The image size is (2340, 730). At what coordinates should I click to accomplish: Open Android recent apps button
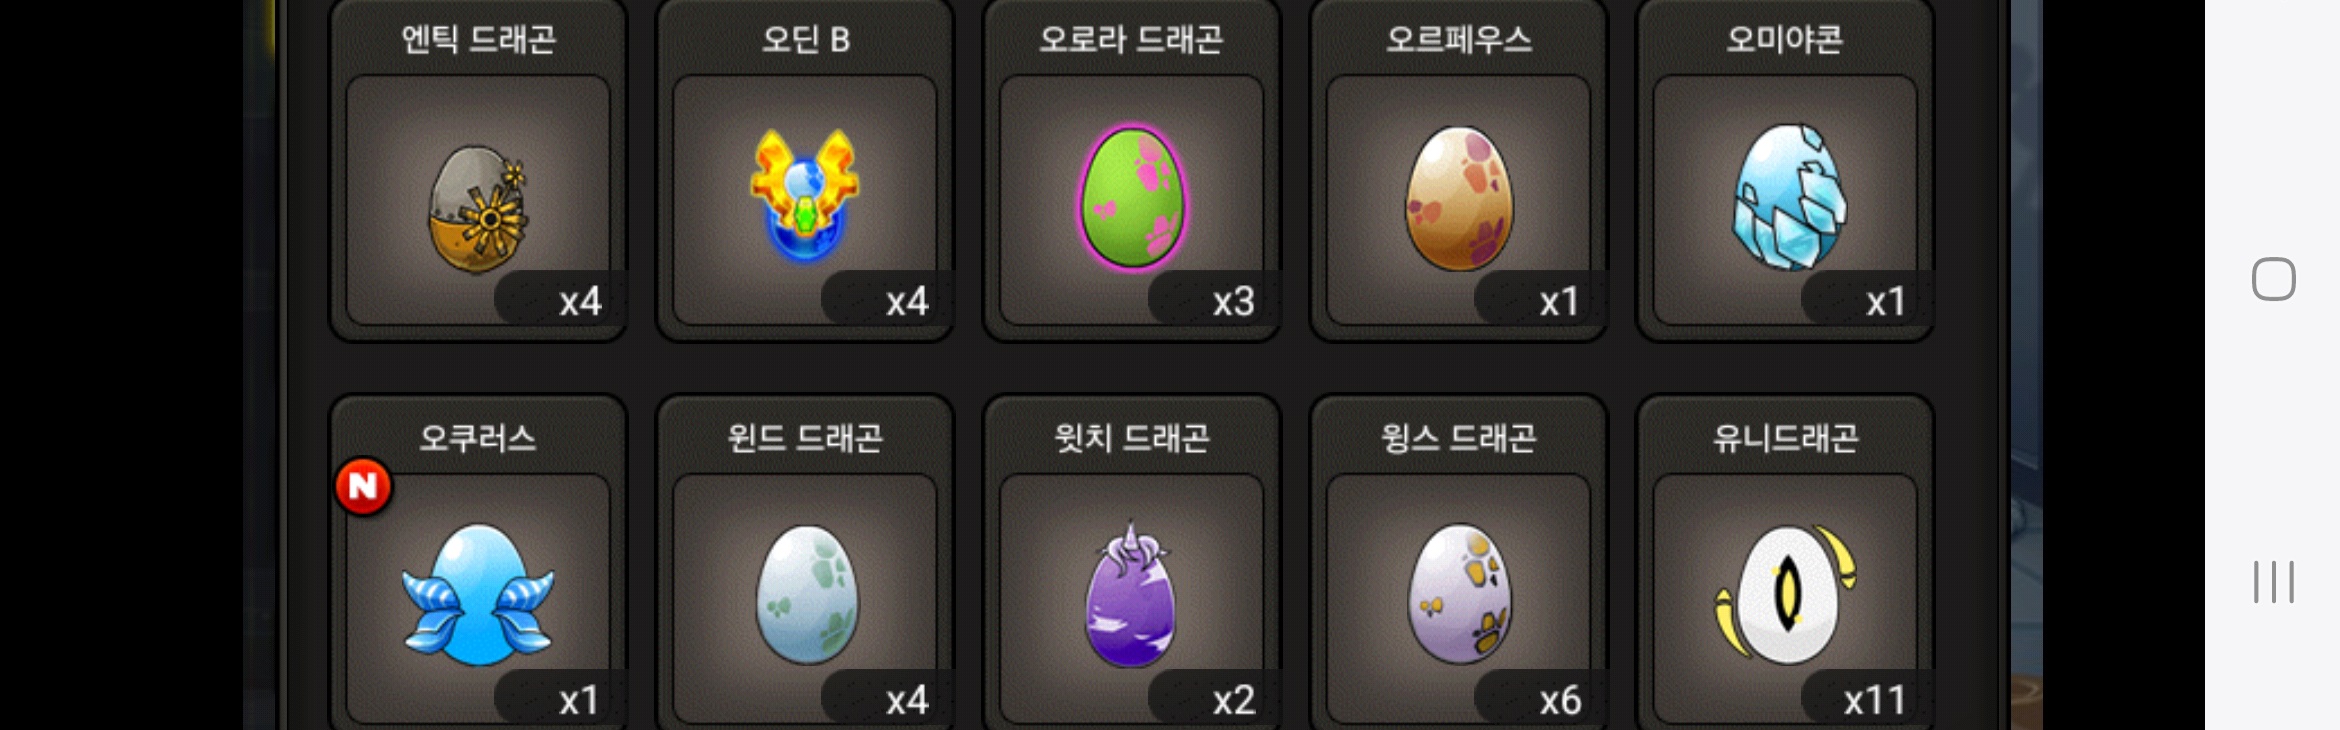(x=2273, y=582)
